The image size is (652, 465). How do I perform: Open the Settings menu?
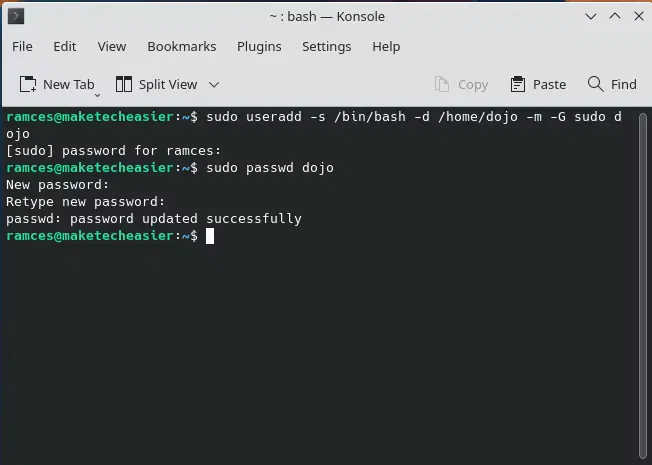326,47
